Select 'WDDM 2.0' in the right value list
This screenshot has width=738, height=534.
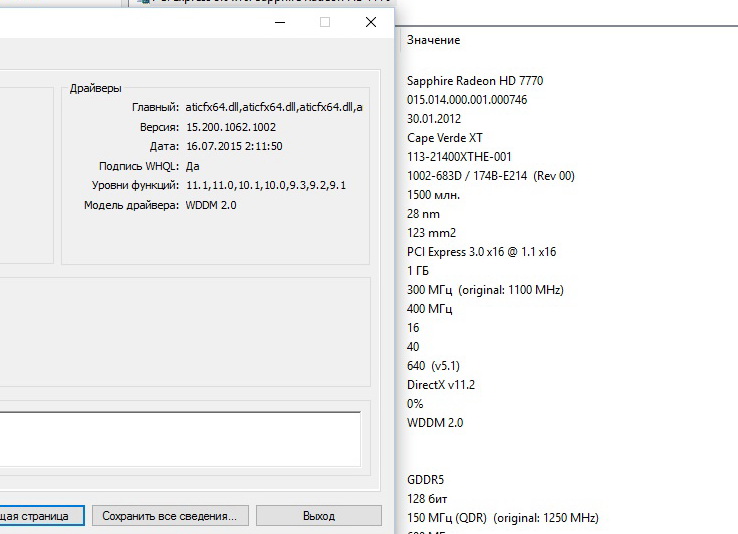[435, 423]
